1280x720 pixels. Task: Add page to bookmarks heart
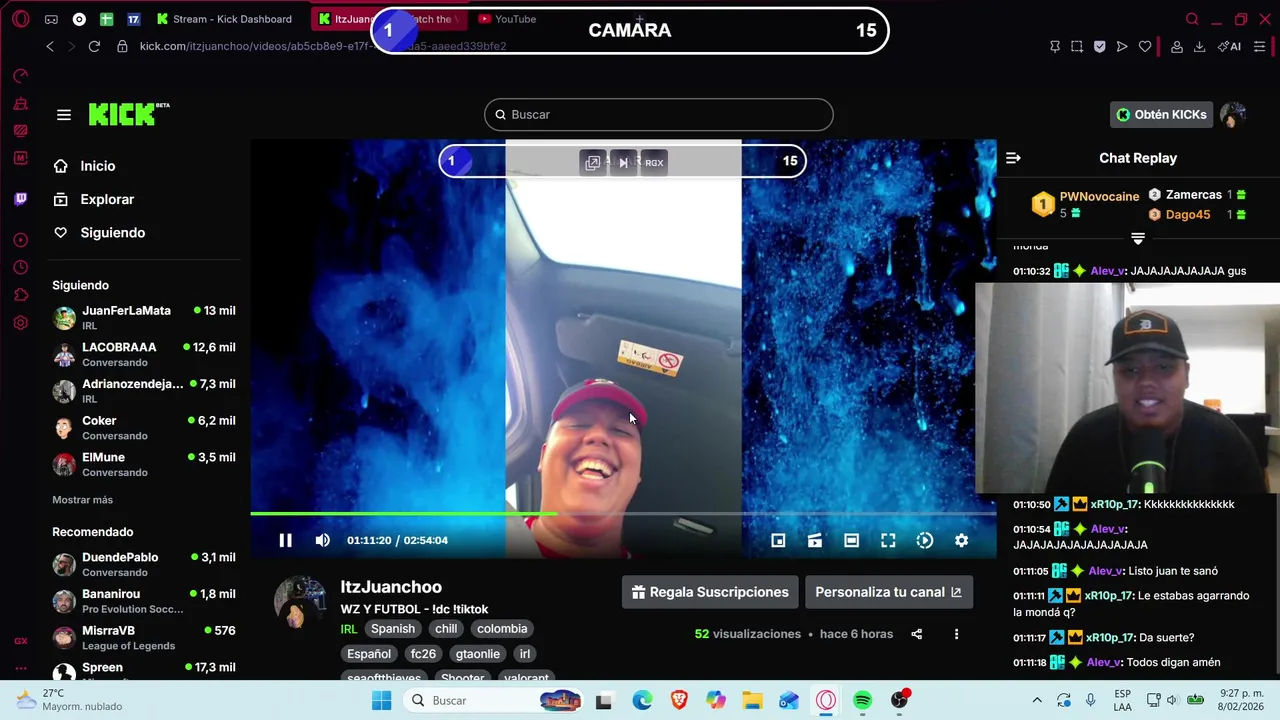[1145, 46]
